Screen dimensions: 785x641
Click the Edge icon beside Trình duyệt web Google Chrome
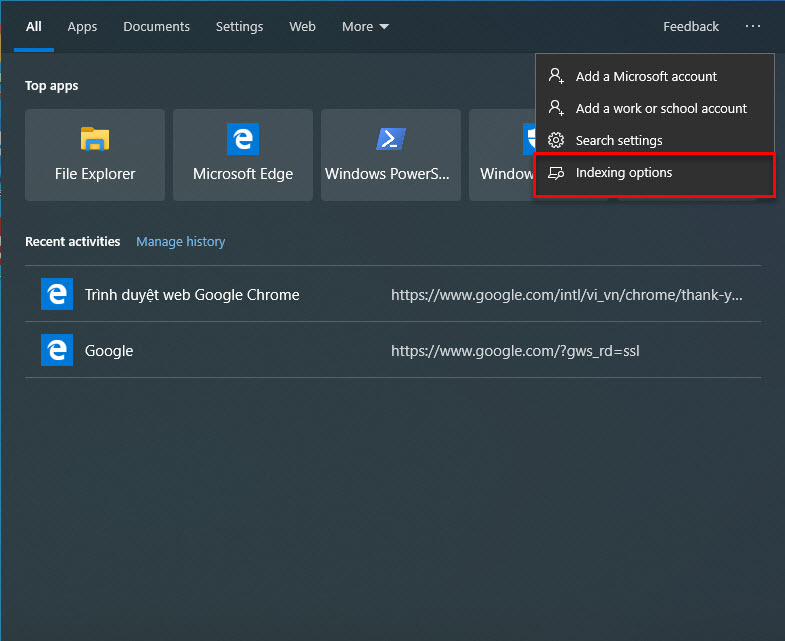[57, 294]
